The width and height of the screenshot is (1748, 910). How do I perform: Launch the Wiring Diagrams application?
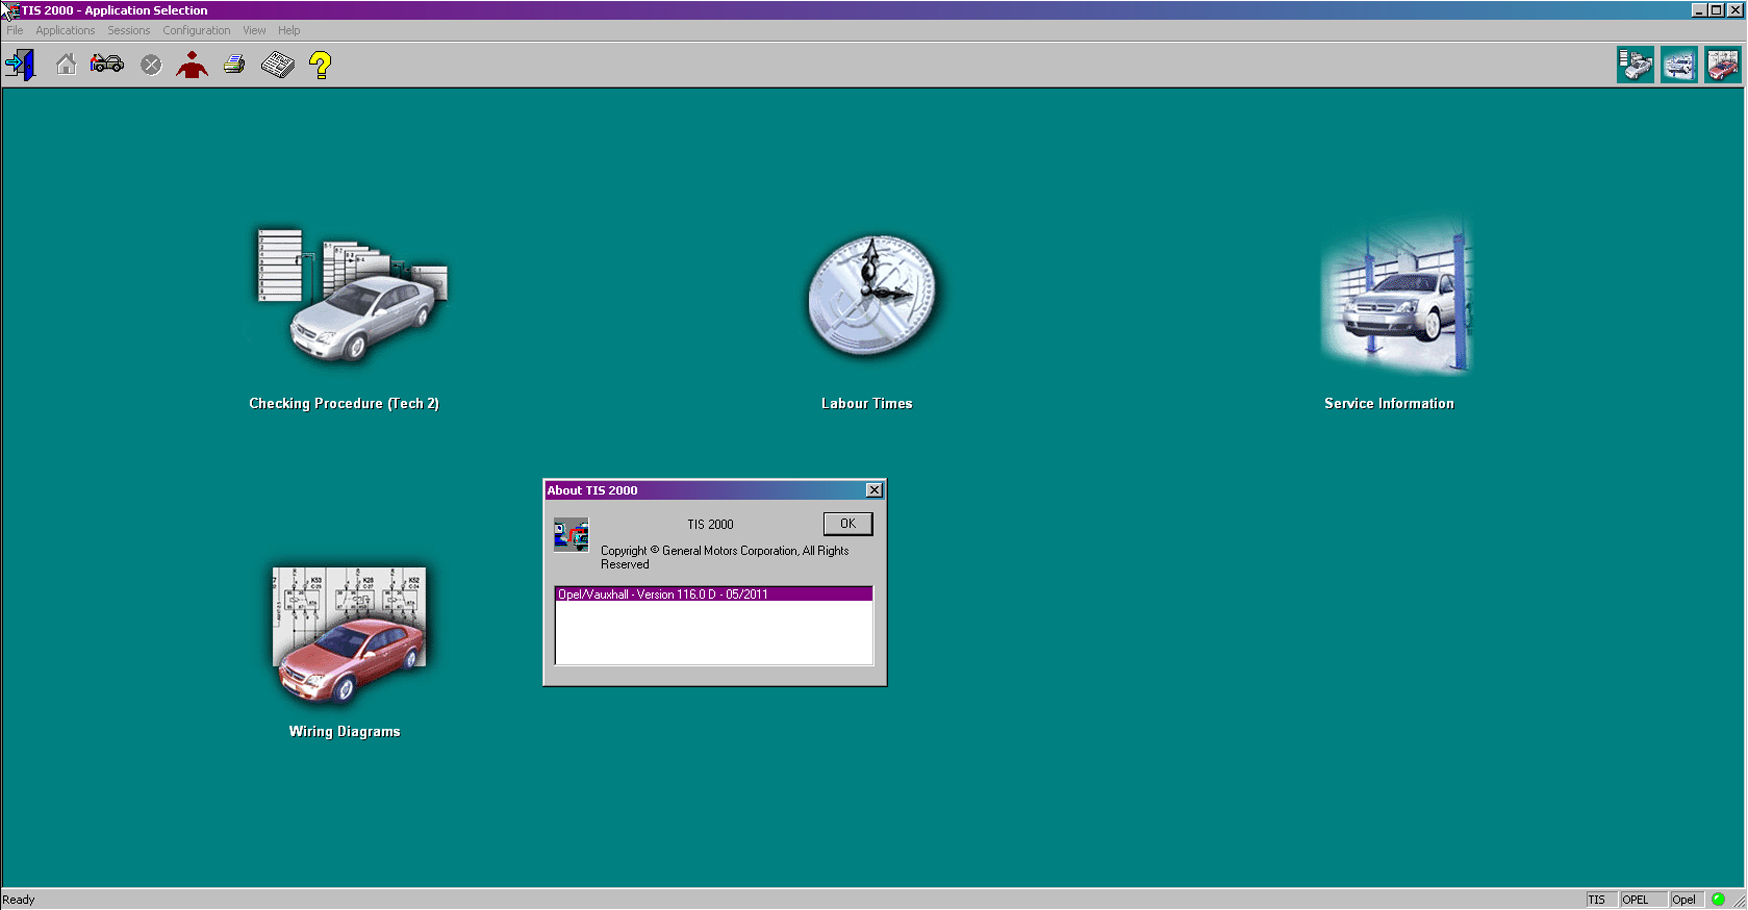349,634
